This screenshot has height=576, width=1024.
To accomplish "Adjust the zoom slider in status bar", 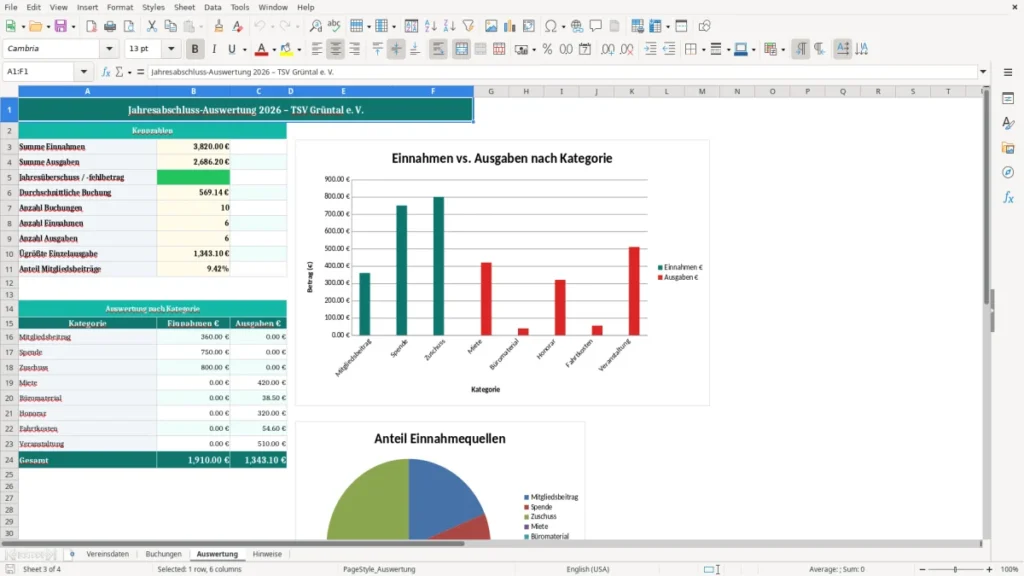I will (x=955, y=569).
